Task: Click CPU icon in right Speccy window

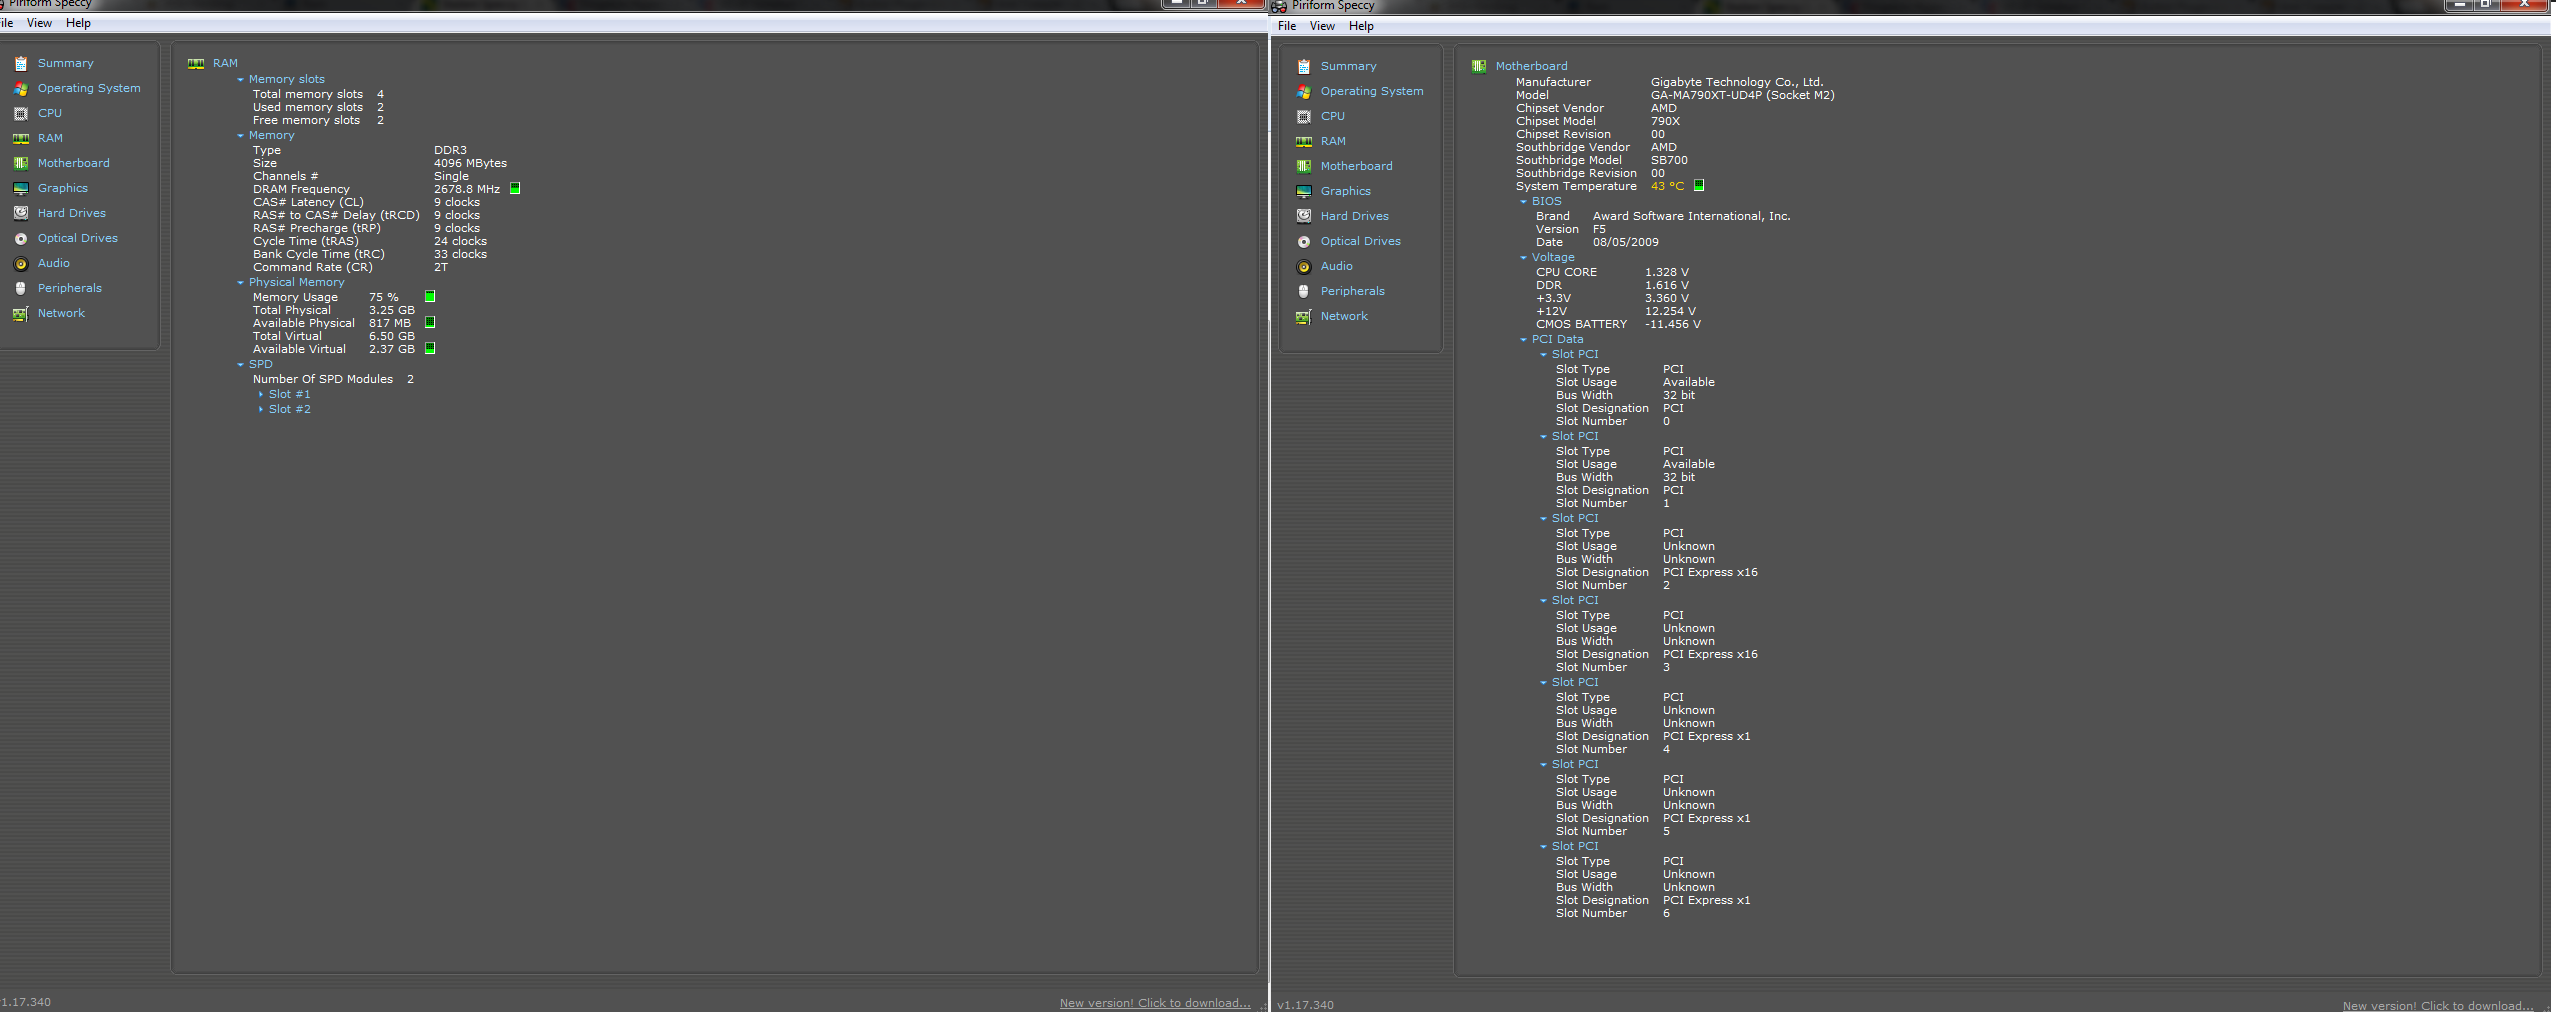Action: [x=1304, y=116]
